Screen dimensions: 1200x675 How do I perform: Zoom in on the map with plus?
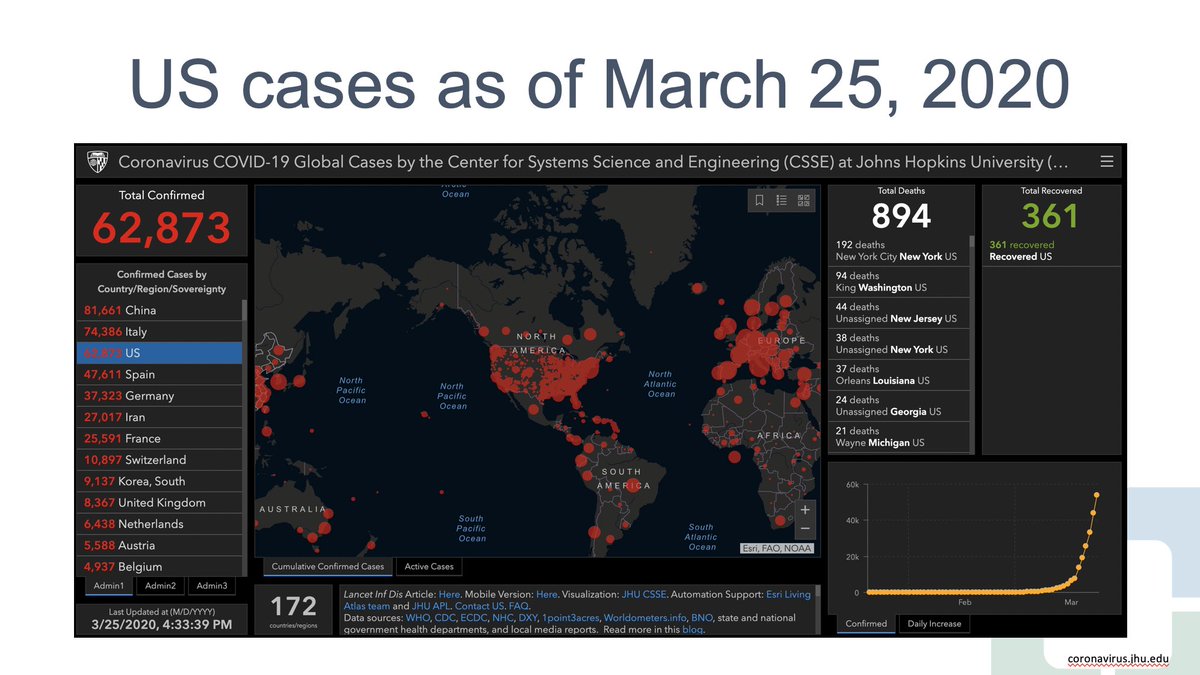[805, 509]
